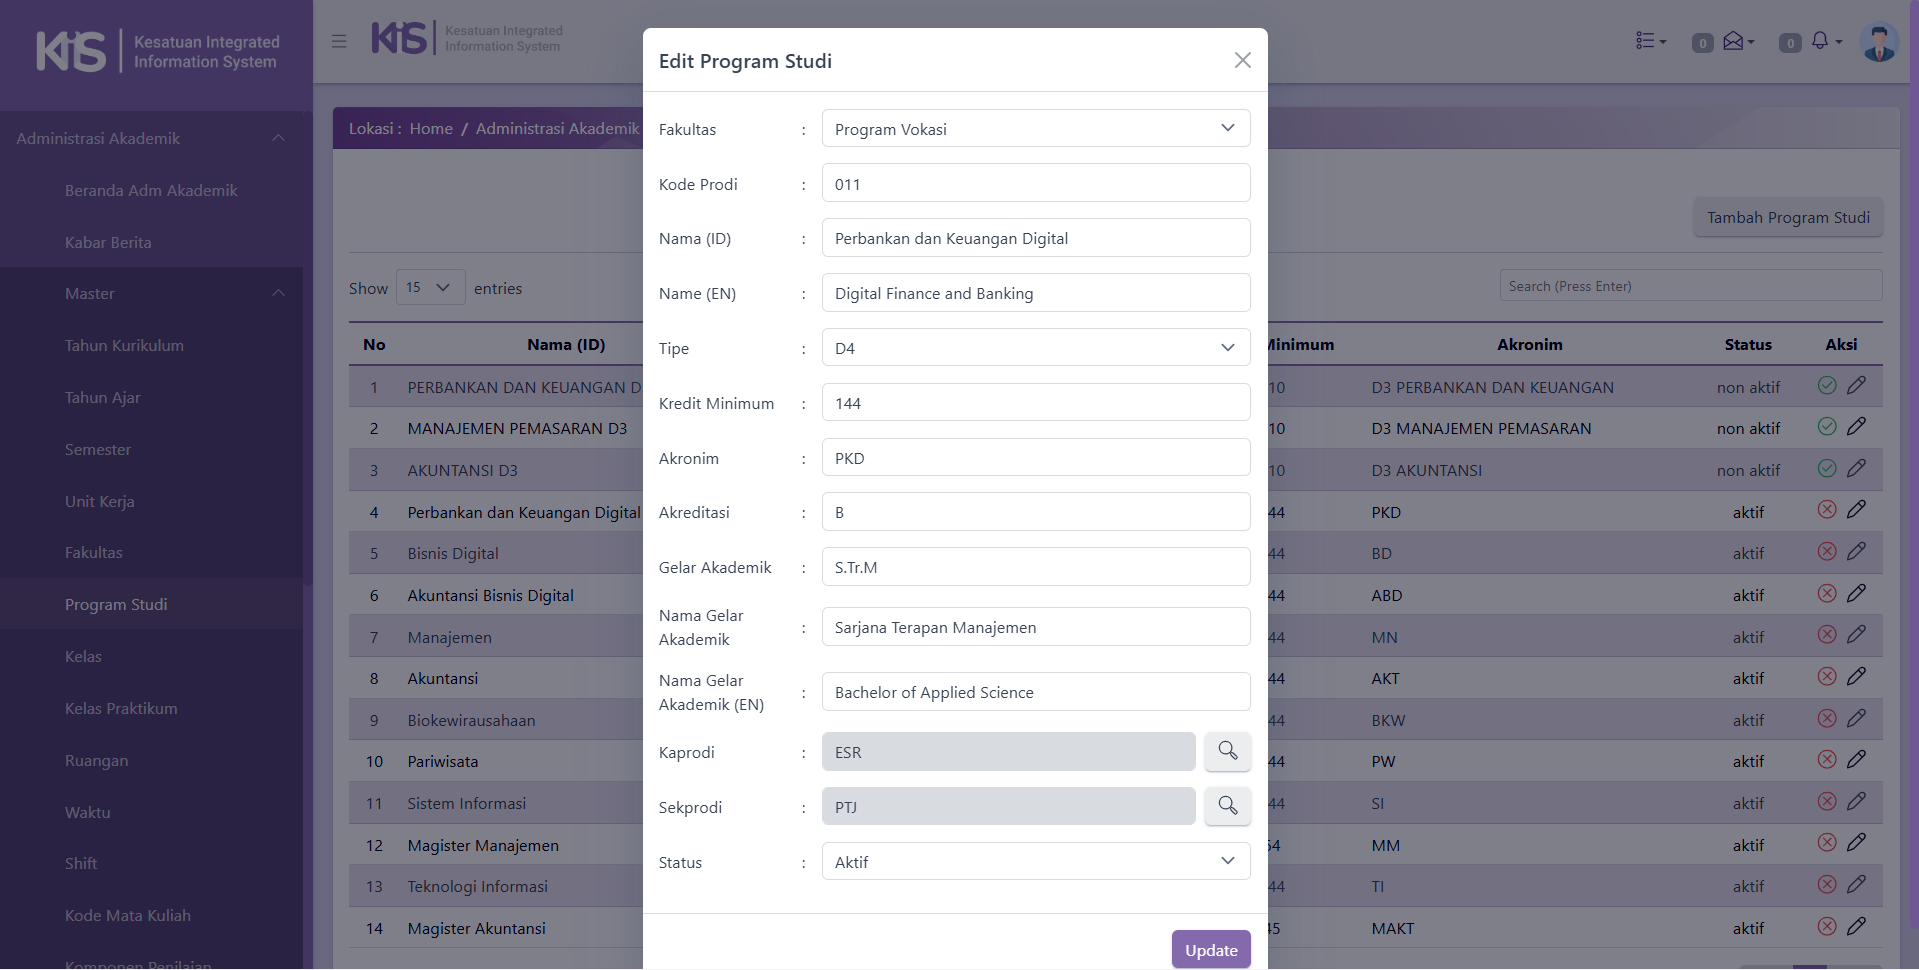Click the Update button
This screenshot has width=1919, height=970.
tap(1210, 950)
